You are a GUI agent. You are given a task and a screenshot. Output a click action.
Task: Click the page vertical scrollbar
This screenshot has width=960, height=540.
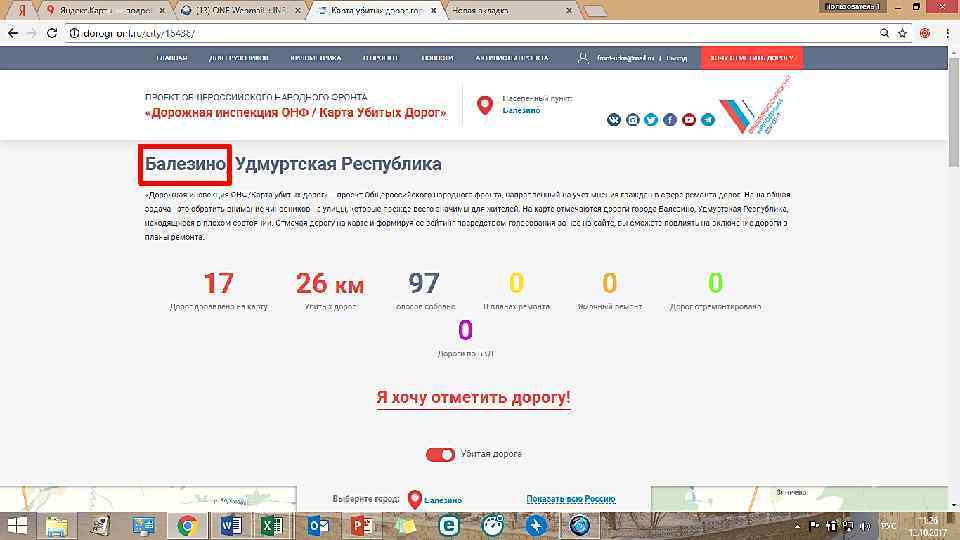[x=953, y=111]
